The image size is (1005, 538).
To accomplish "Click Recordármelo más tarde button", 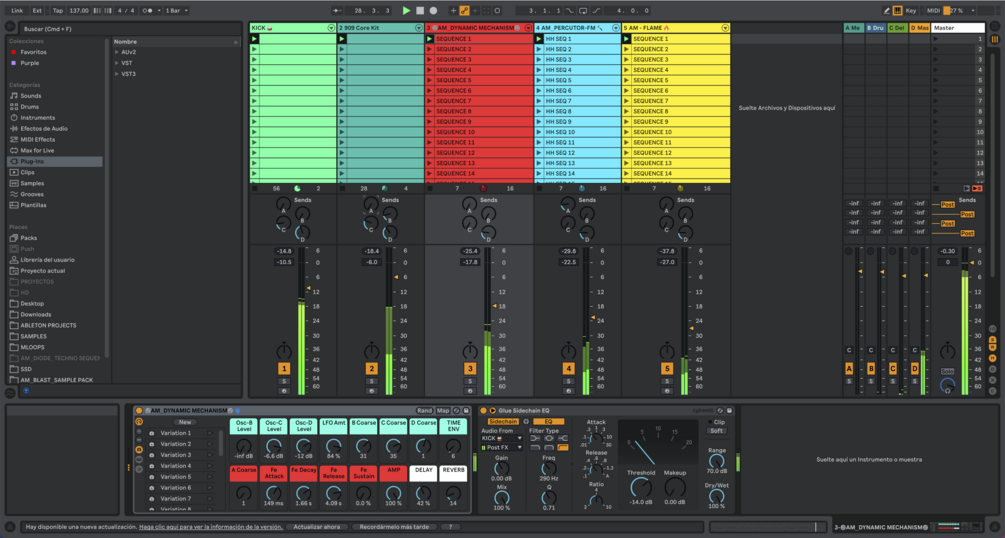I will [x=394, y=527].
